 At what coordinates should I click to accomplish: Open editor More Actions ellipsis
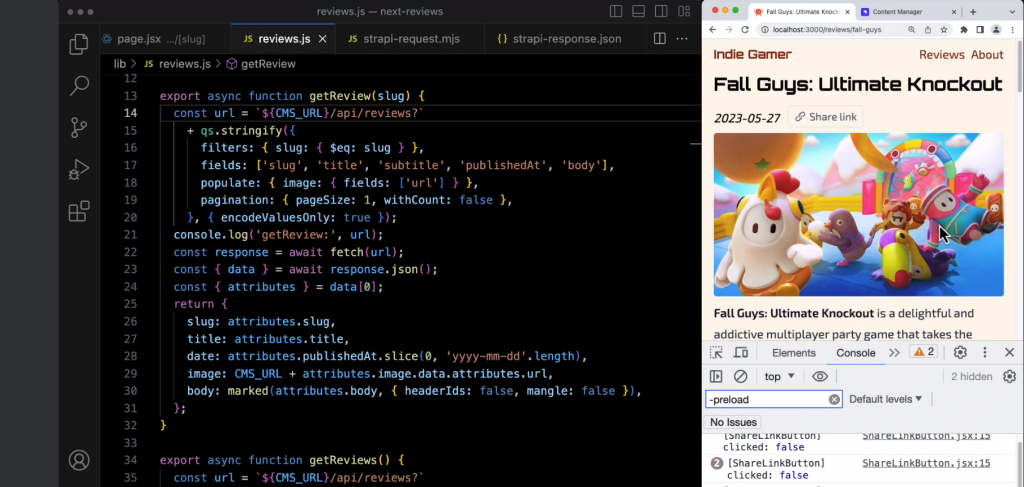(x=682, y=39)
